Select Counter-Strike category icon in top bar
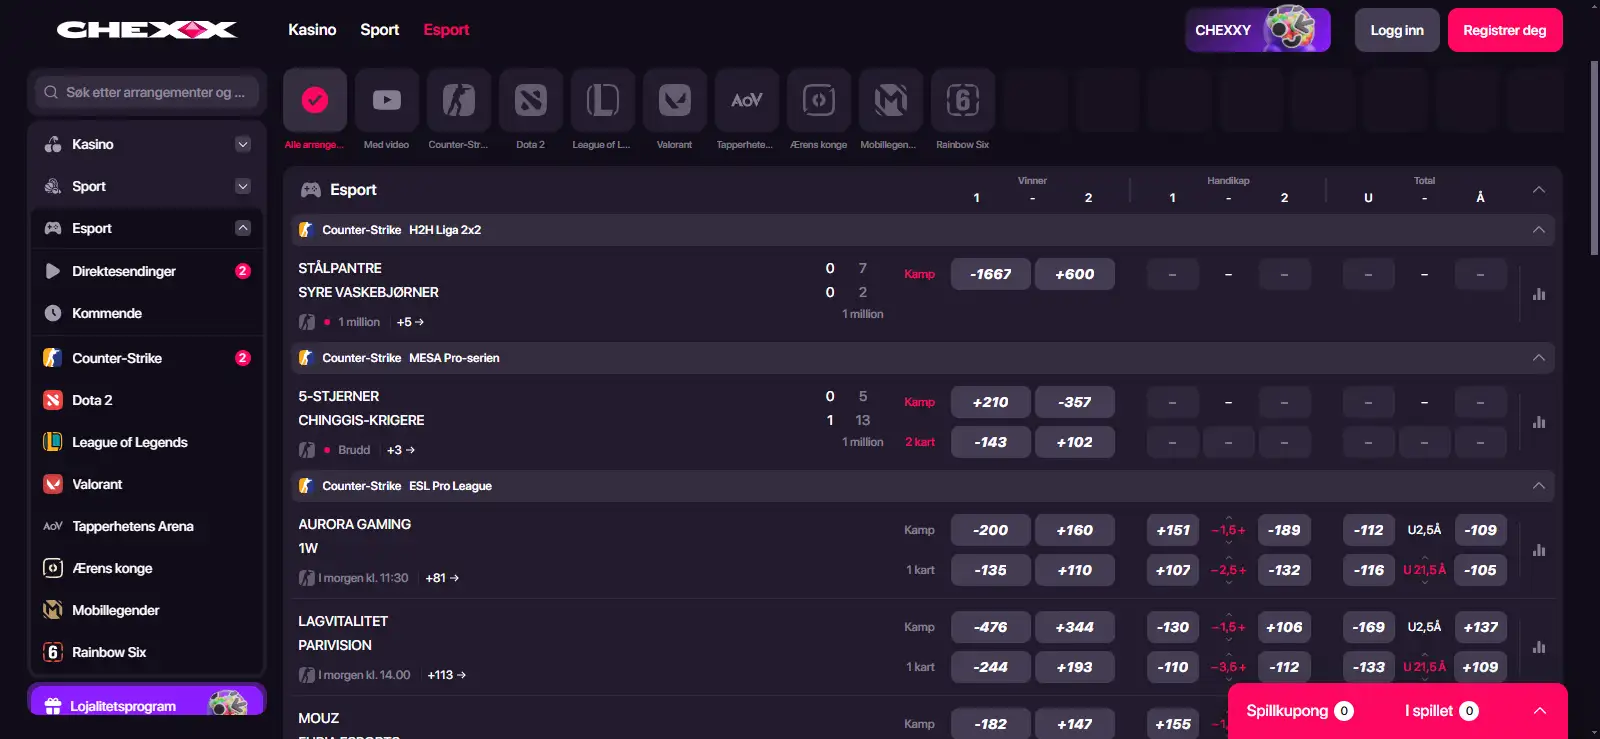 pos(459,100)
